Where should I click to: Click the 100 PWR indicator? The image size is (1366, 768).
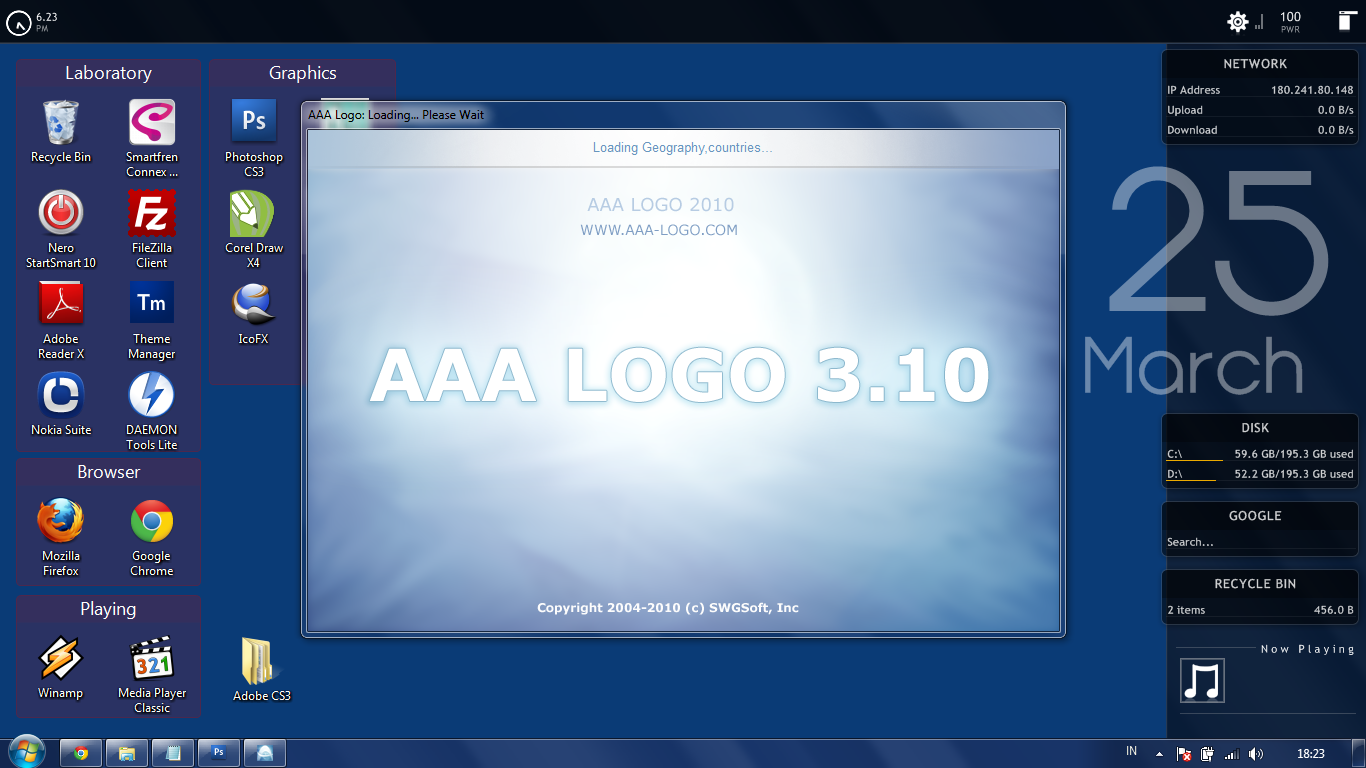1290,21
